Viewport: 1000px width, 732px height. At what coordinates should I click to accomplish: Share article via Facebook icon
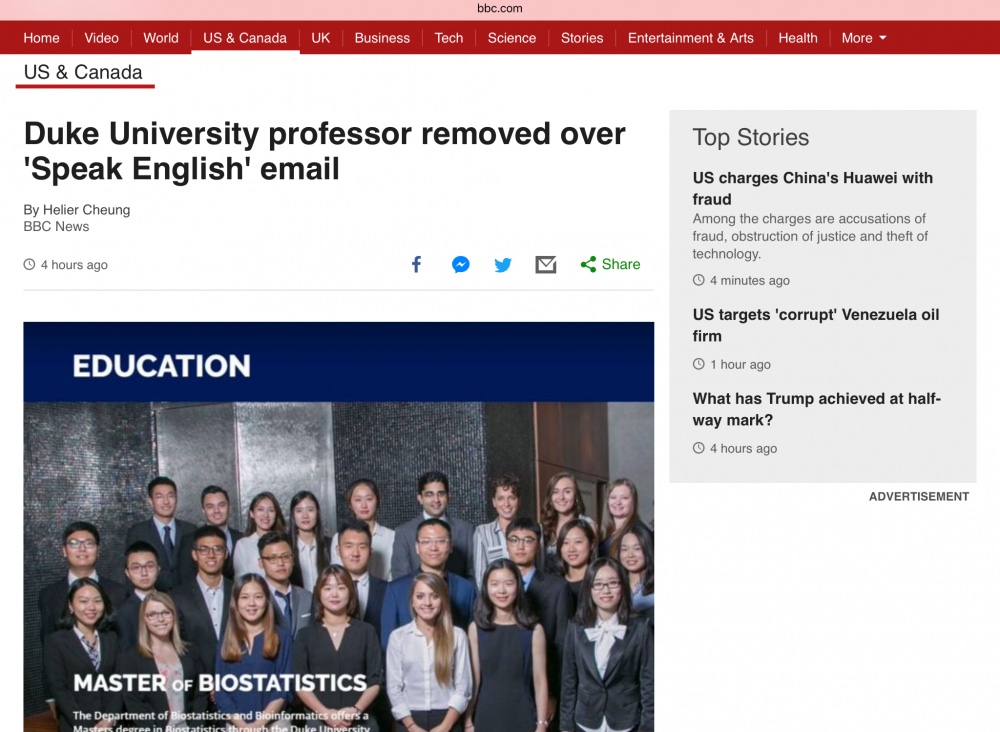click(417, 265)
